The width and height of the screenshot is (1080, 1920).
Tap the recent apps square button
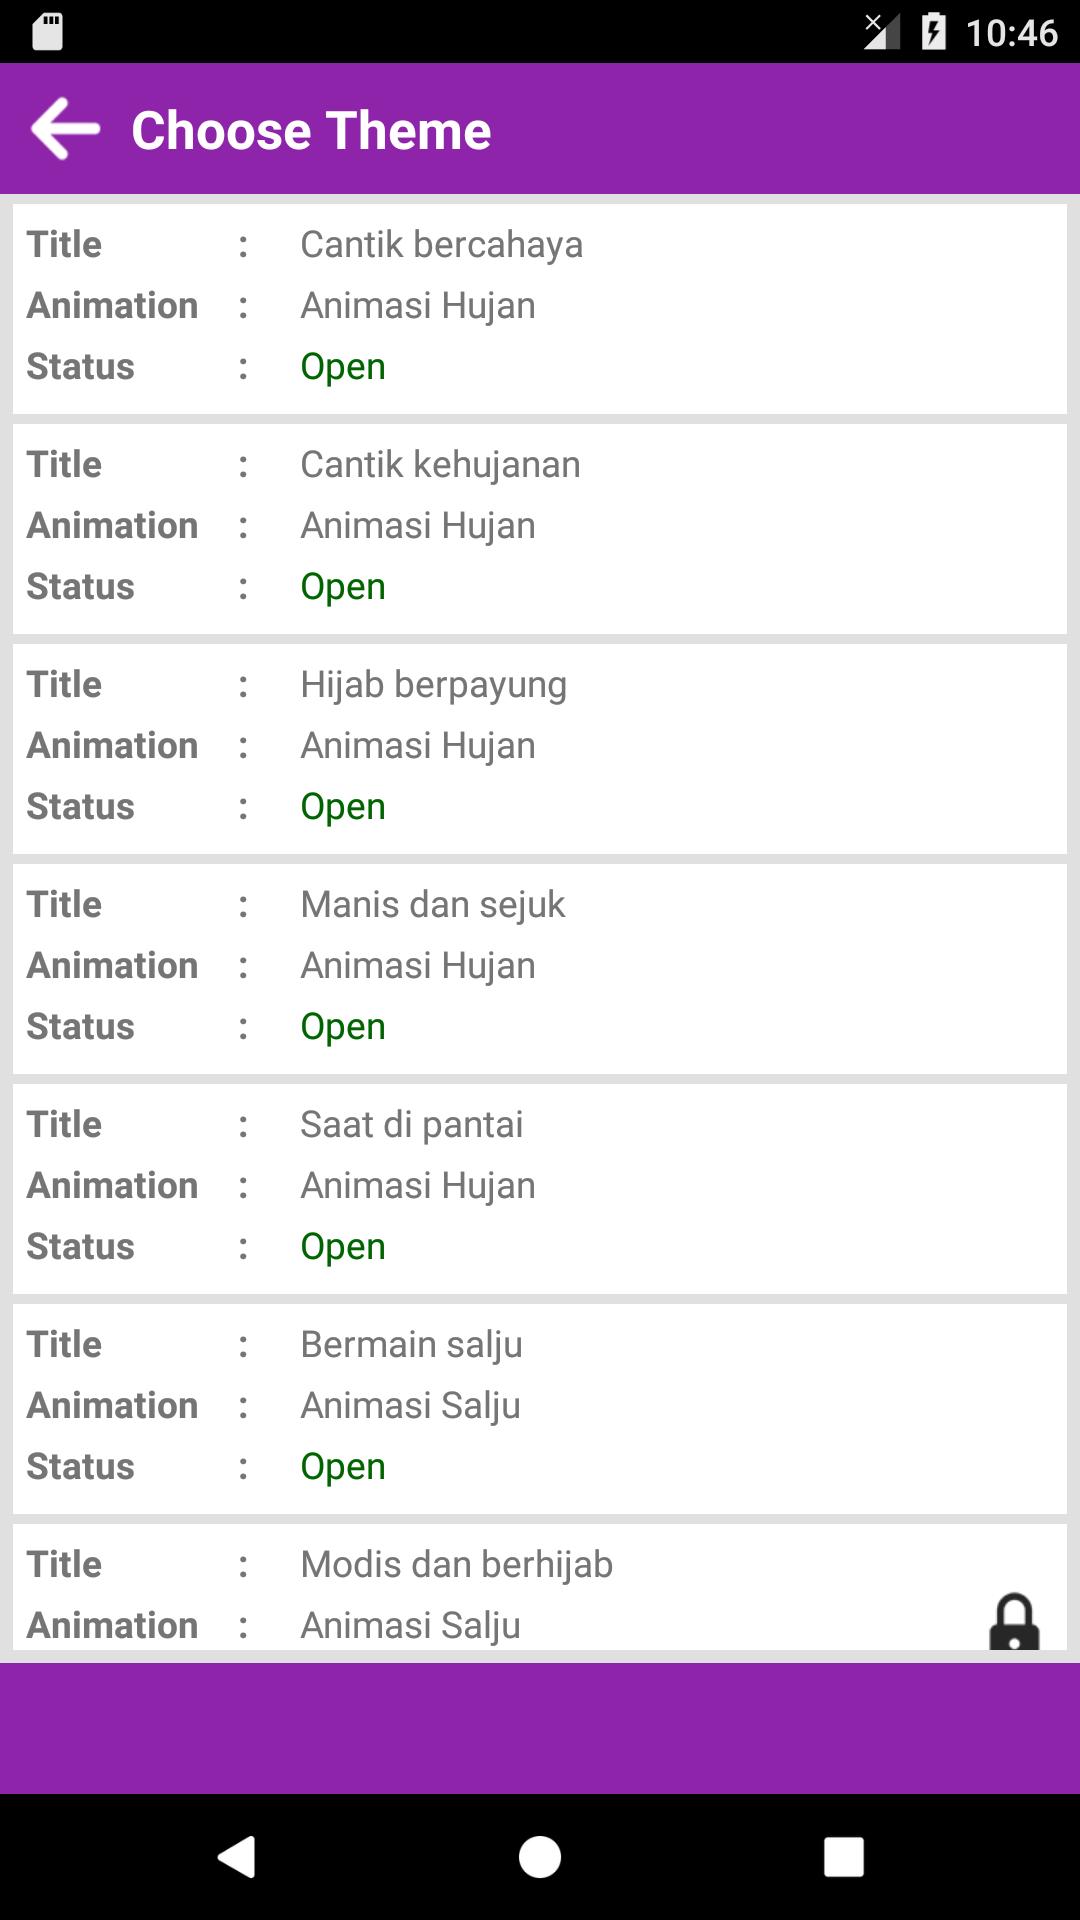(843, 1857)
